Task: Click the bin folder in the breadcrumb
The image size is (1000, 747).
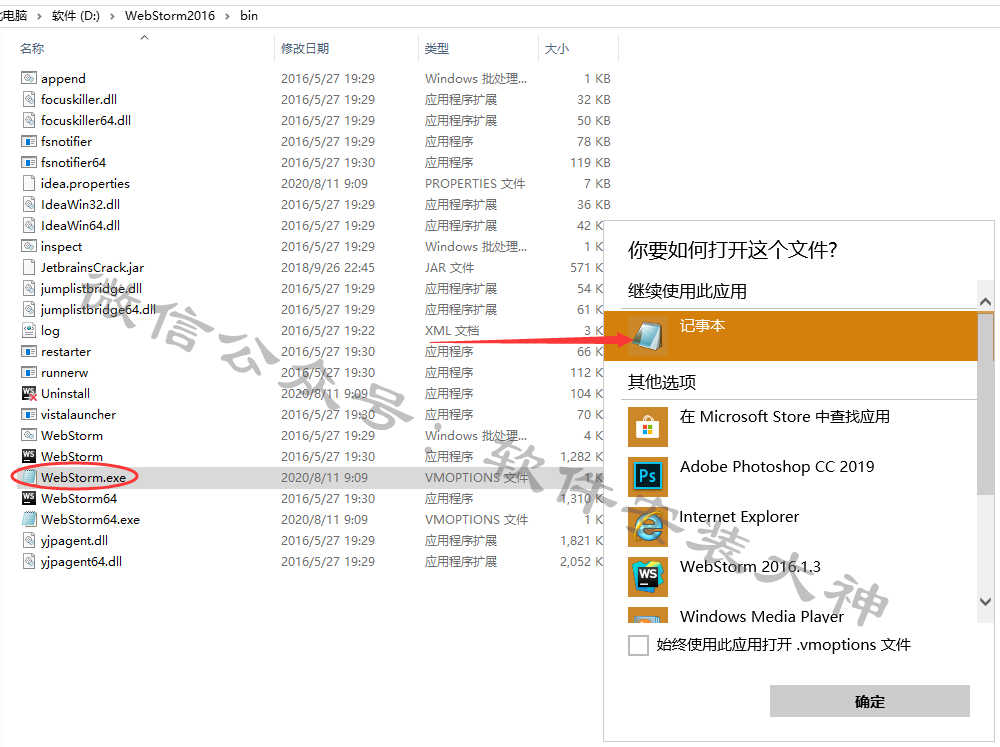Action: pyautogui.click(x=249, y=16)
